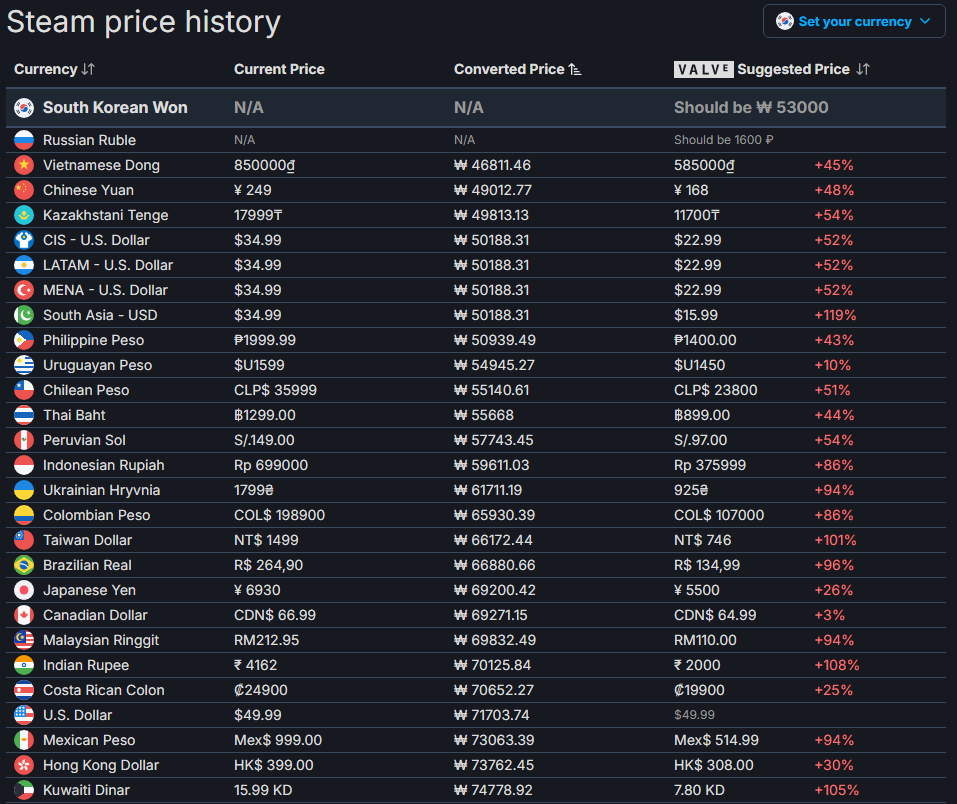Click the South Korean Won flag icon
This screenshot has height=804, width=957.
(x=24, y=107)
